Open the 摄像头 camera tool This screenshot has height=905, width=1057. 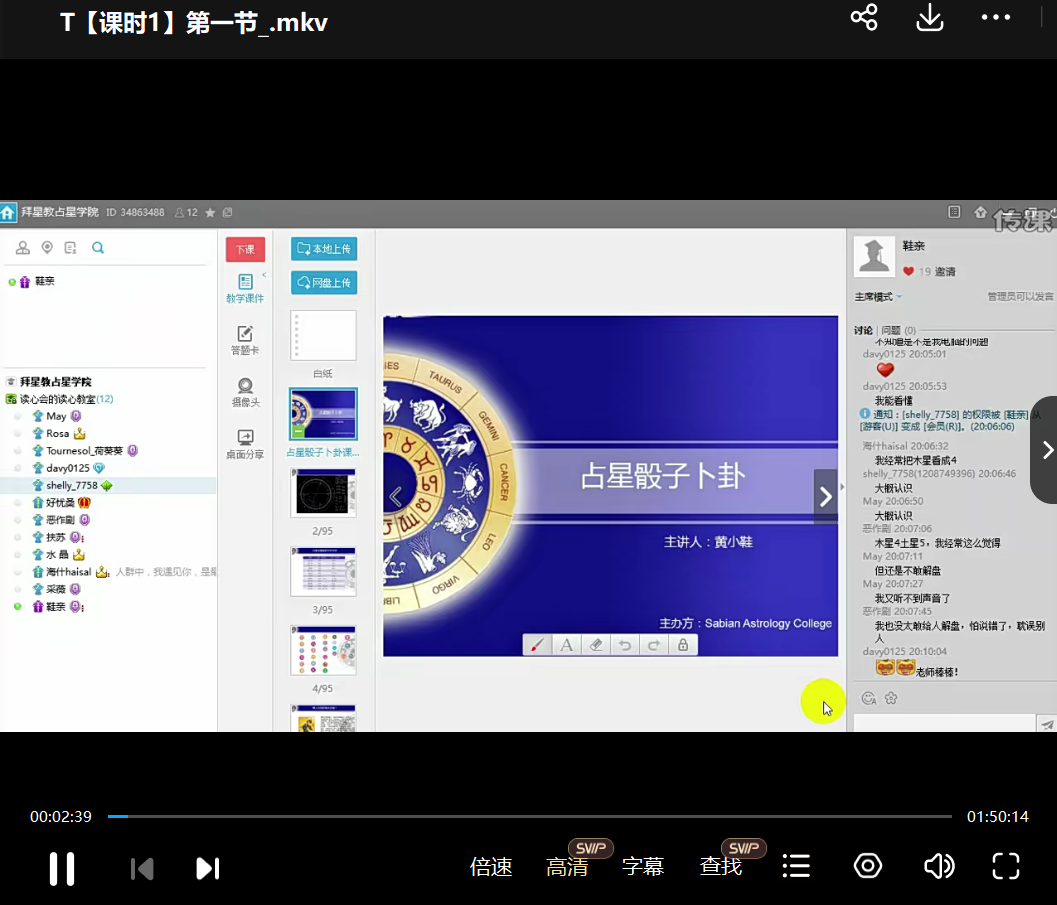(x=245, y=392)
